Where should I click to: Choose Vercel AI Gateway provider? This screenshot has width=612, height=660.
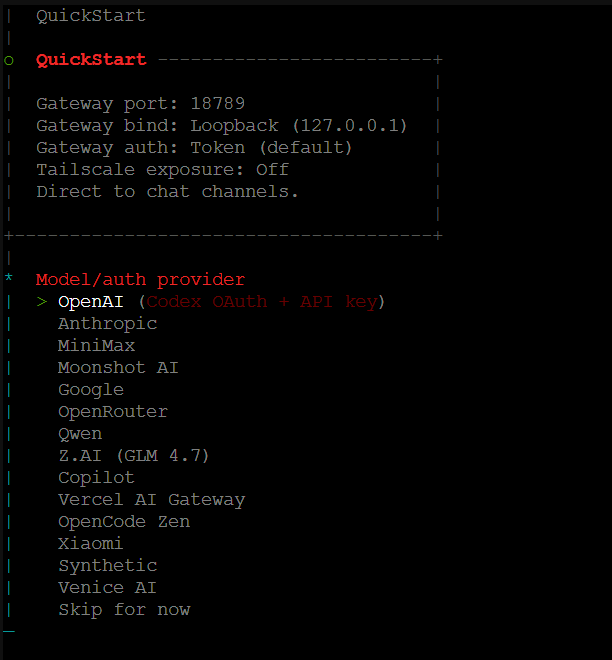tap(151, 500)
